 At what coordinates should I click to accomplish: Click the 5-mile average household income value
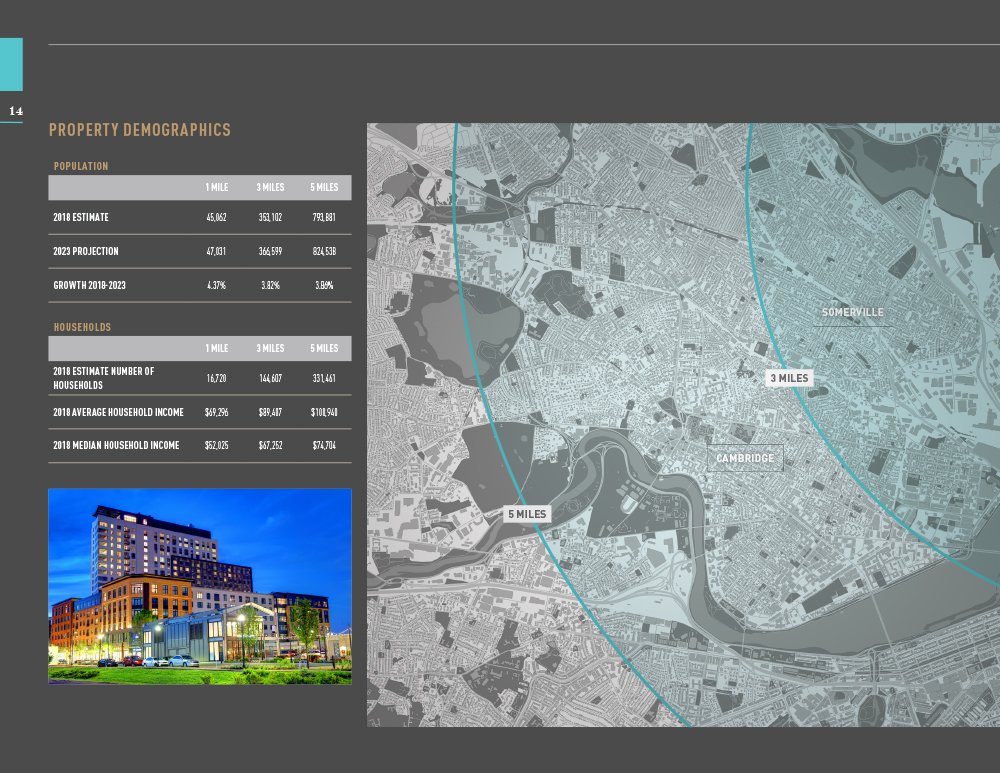coord(324,412)
